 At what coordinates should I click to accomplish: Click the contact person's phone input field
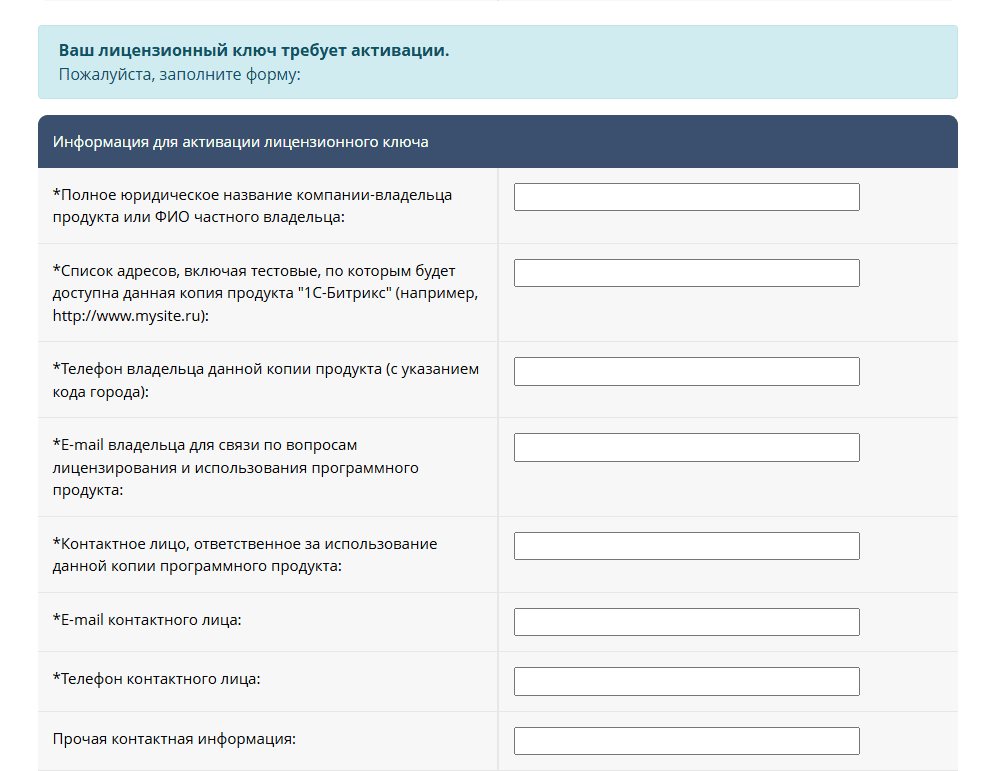point(686,681)
